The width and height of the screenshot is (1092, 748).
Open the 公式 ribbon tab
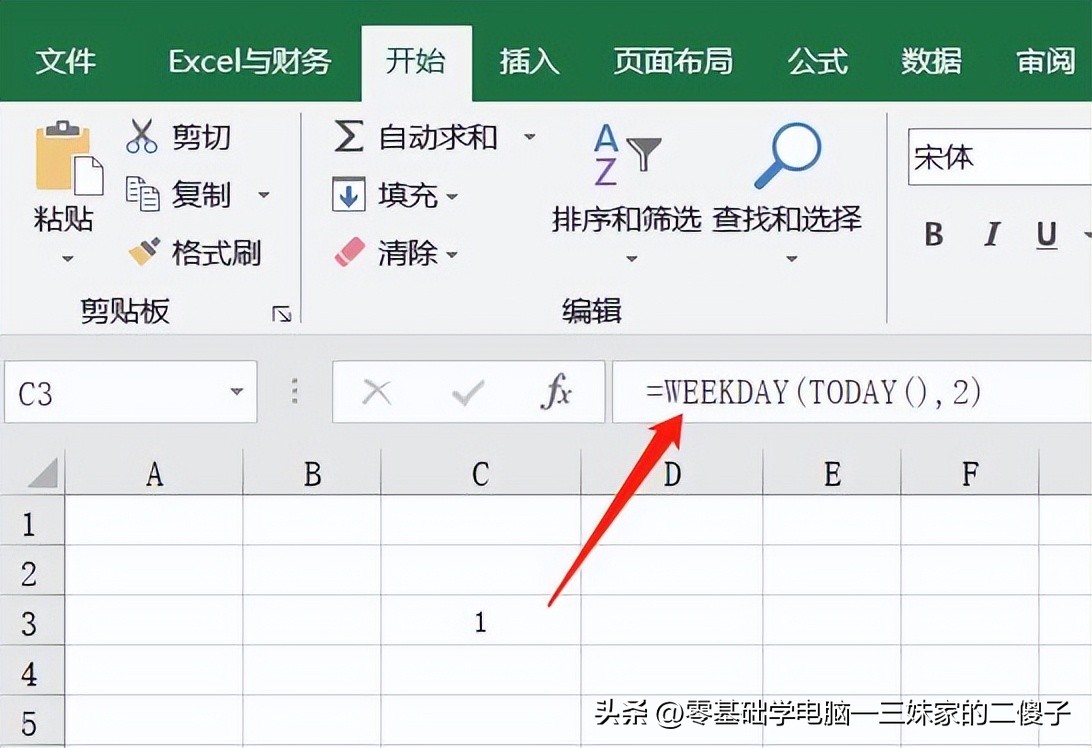[817, 61]
